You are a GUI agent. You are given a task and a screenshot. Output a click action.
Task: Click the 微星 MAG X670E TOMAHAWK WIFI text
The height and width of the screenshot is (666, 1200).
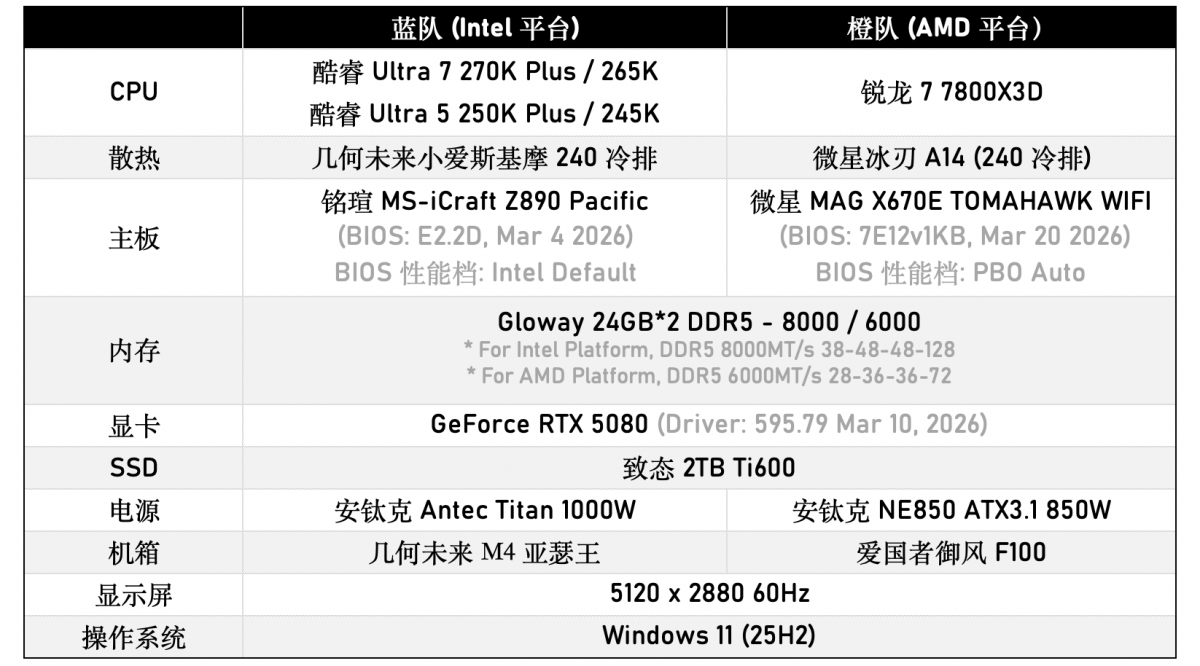(951, 201)
